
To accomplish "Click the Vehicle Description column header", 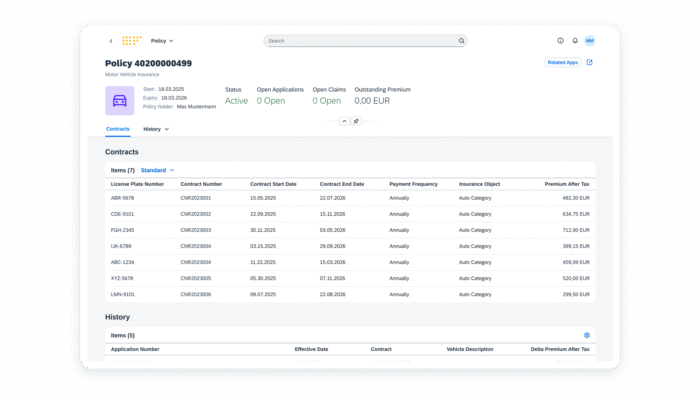I will coord(470,349).
